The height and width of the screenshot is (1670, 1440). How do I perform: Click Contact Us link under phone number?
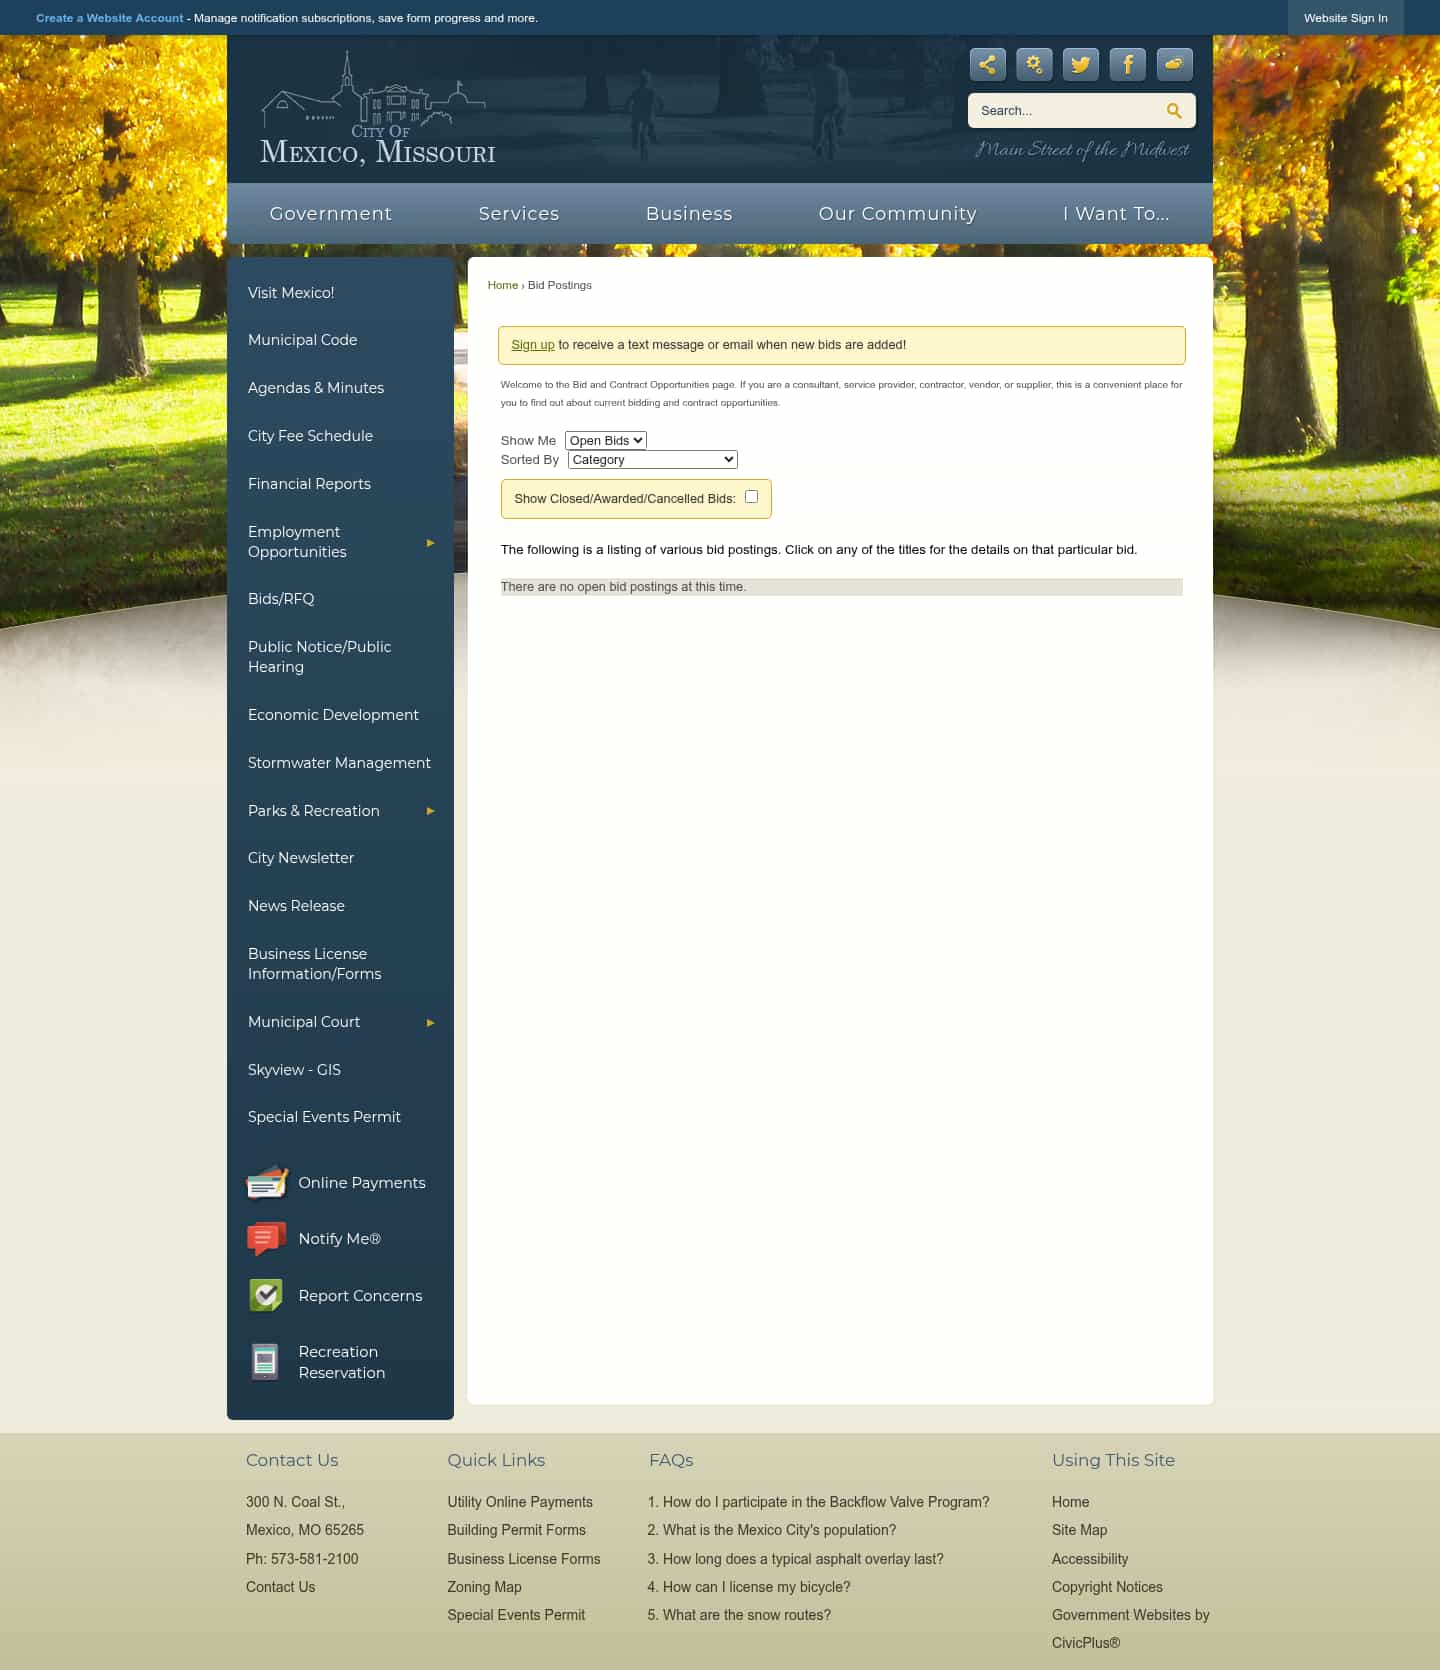[280, 1587]
